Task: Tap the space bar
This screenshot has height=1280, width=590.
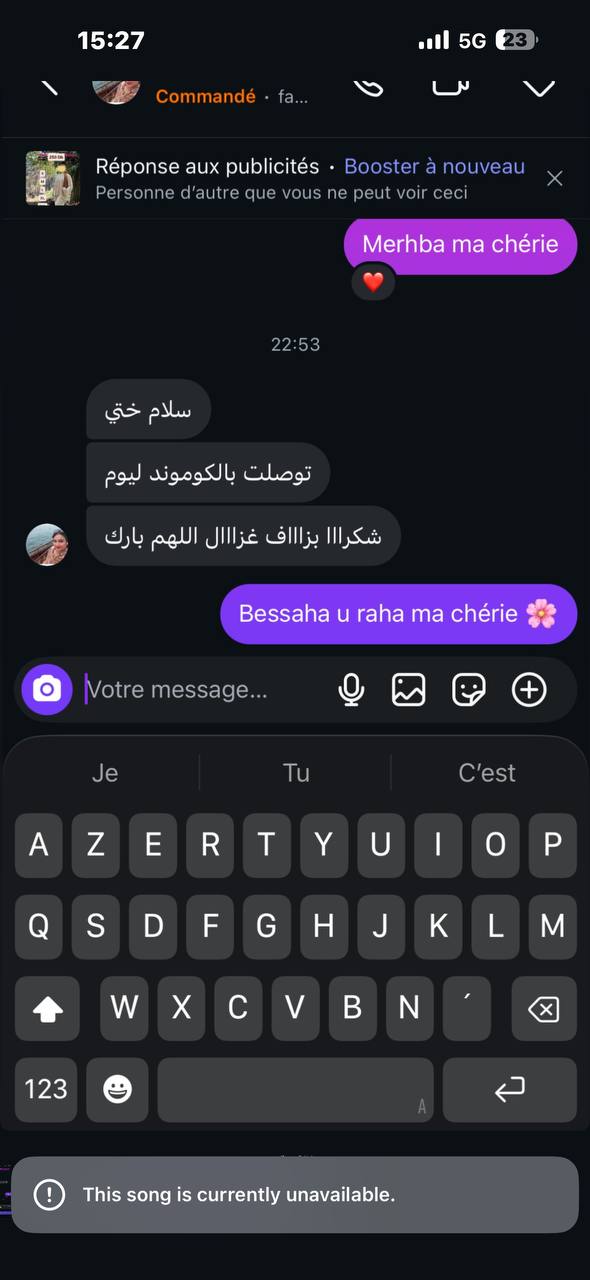Action: point(295,1089)
